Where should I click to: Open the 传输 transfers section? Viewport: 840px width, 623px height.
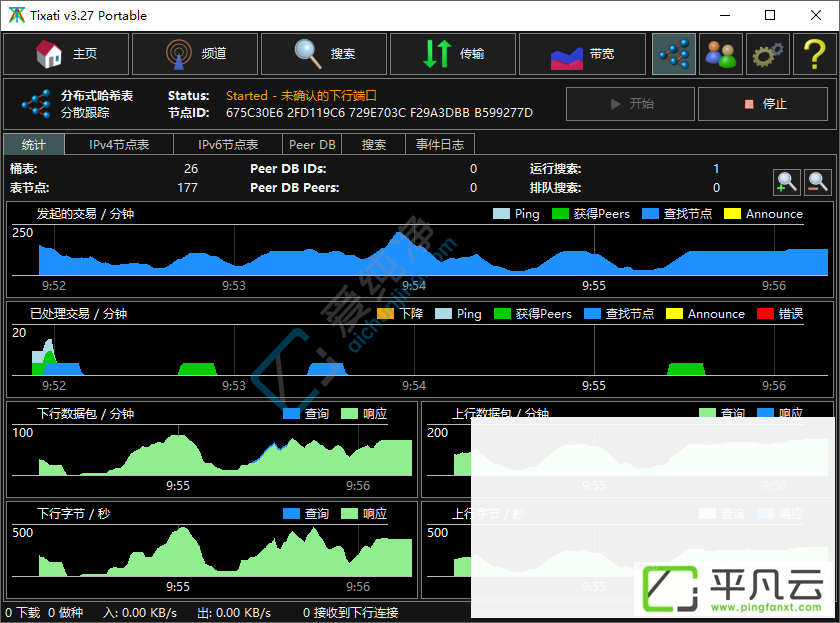pos(453,54)
